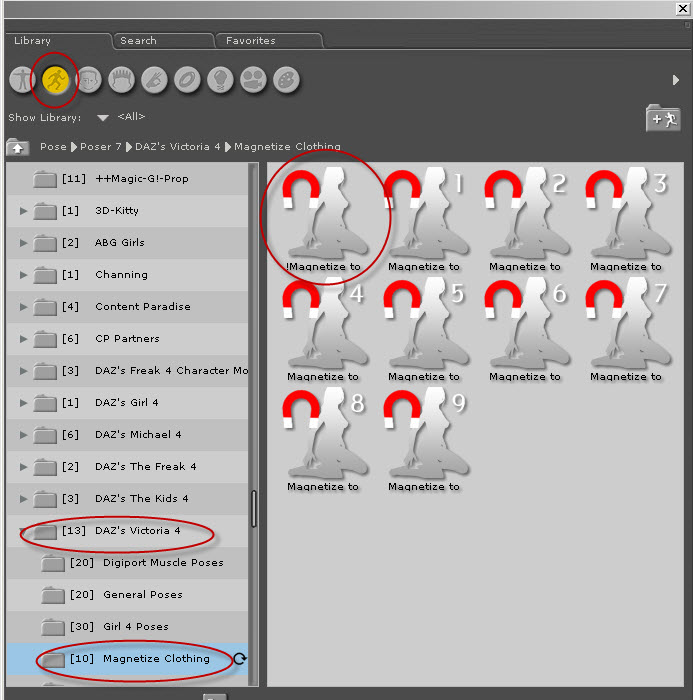Viewport: 693px width, 700px height.
Task: Open the Cameras library category
Action: coord(253,80)
